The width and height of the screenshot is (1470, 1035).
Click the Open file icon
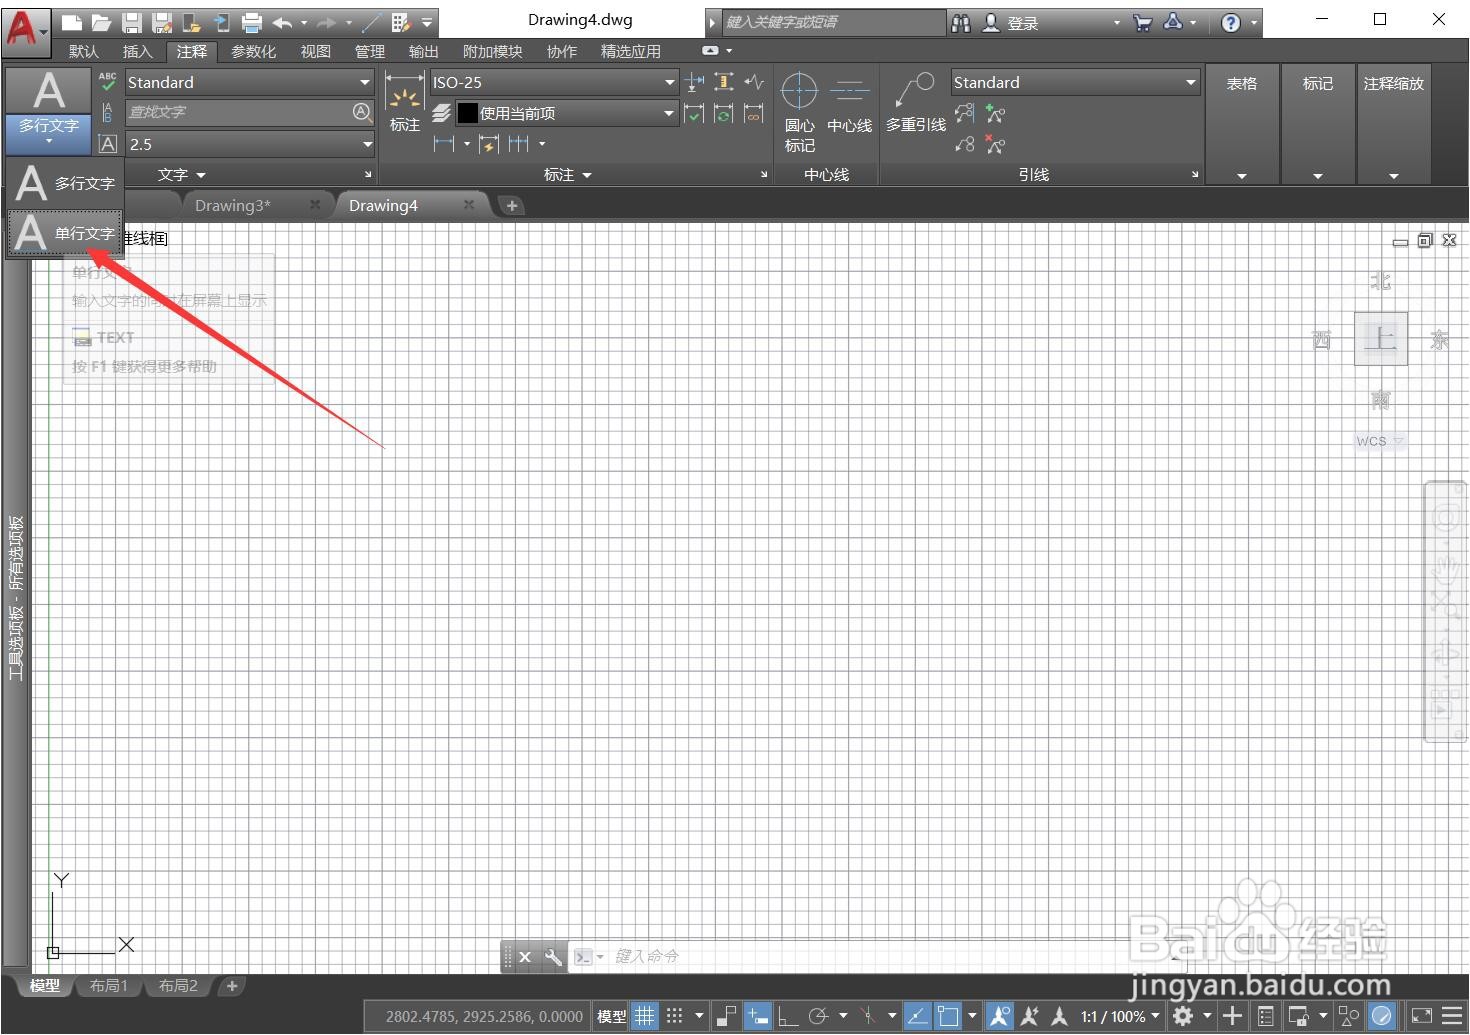[x=101, y=22]
